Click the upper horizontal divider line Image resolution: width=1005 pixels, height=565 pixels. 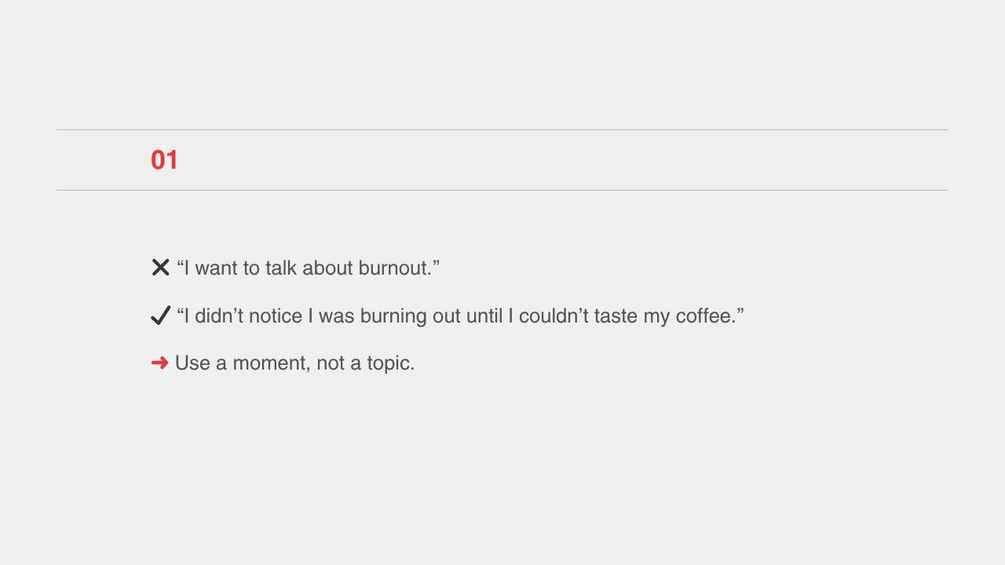tap(502, 129)
